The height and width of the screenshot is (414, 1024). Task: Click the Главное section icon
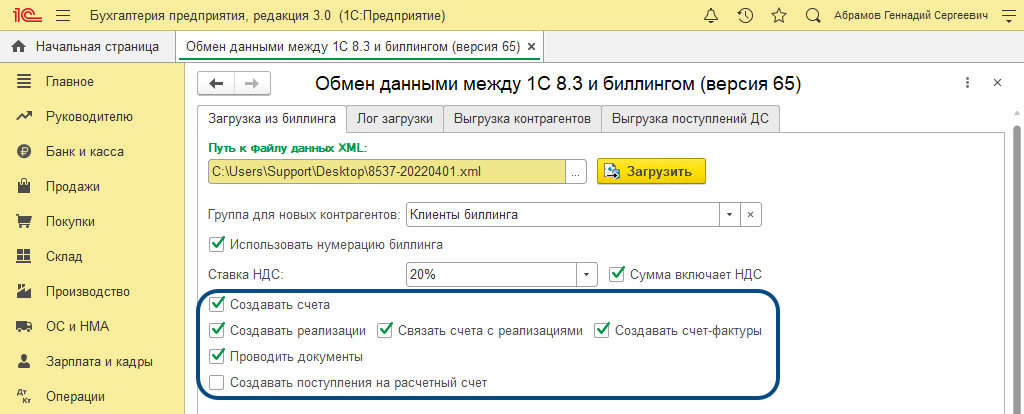pos(24,82)
